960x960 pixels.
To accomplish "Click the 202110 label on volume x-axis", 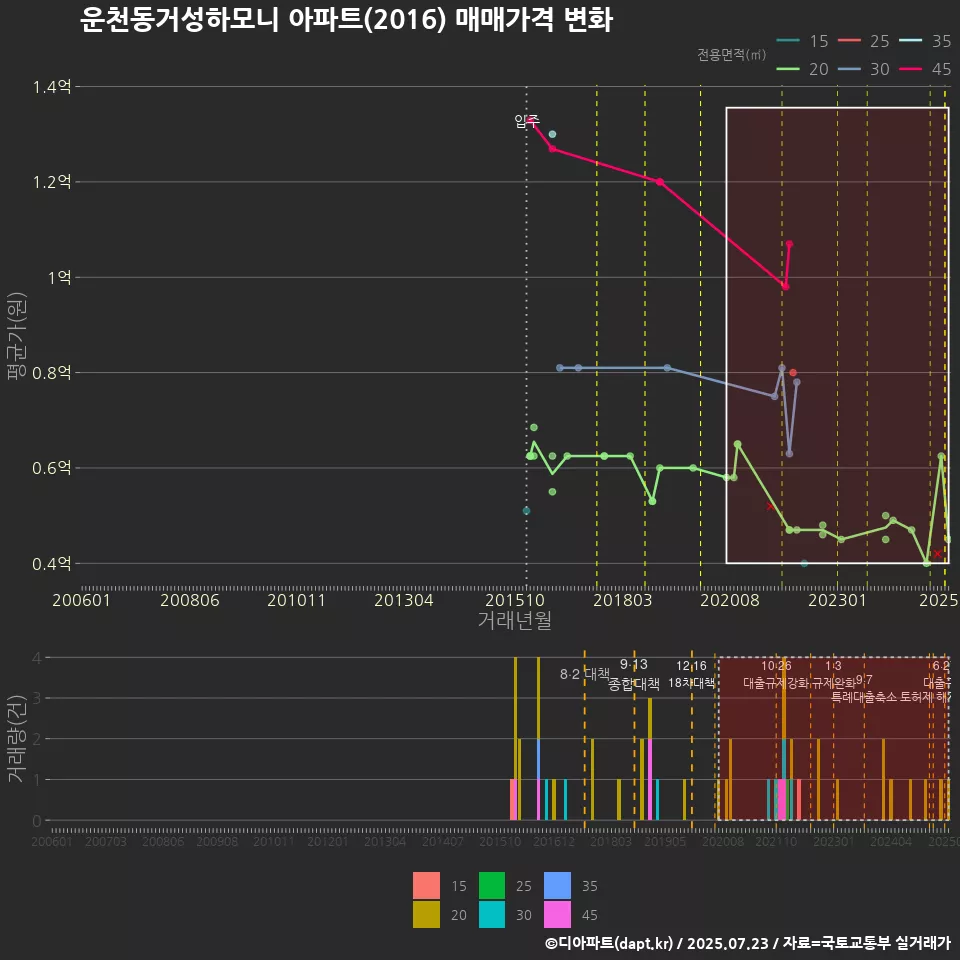I will point(776,841).
